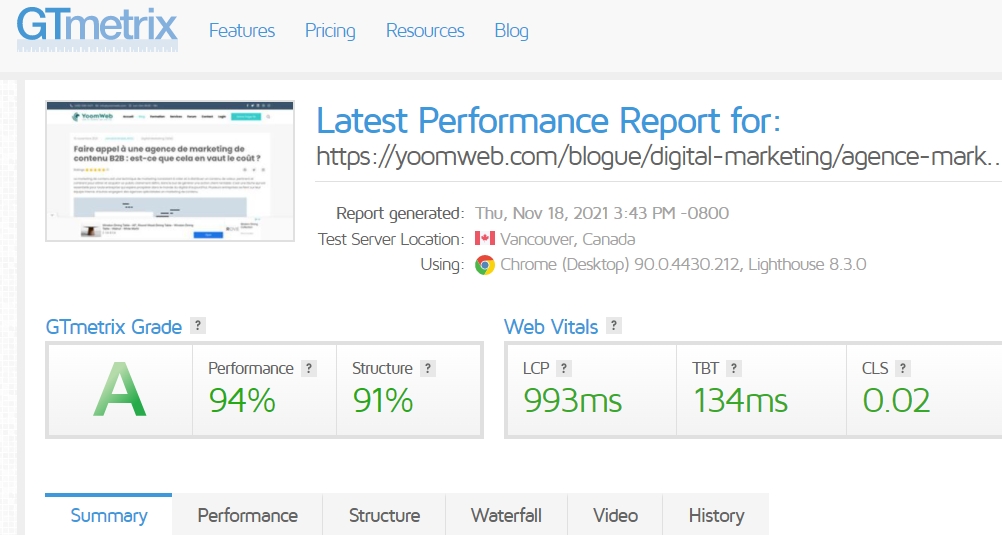1002x535 pixels.
Task: Click the CLS help question mark
Action: pos(903,368)
